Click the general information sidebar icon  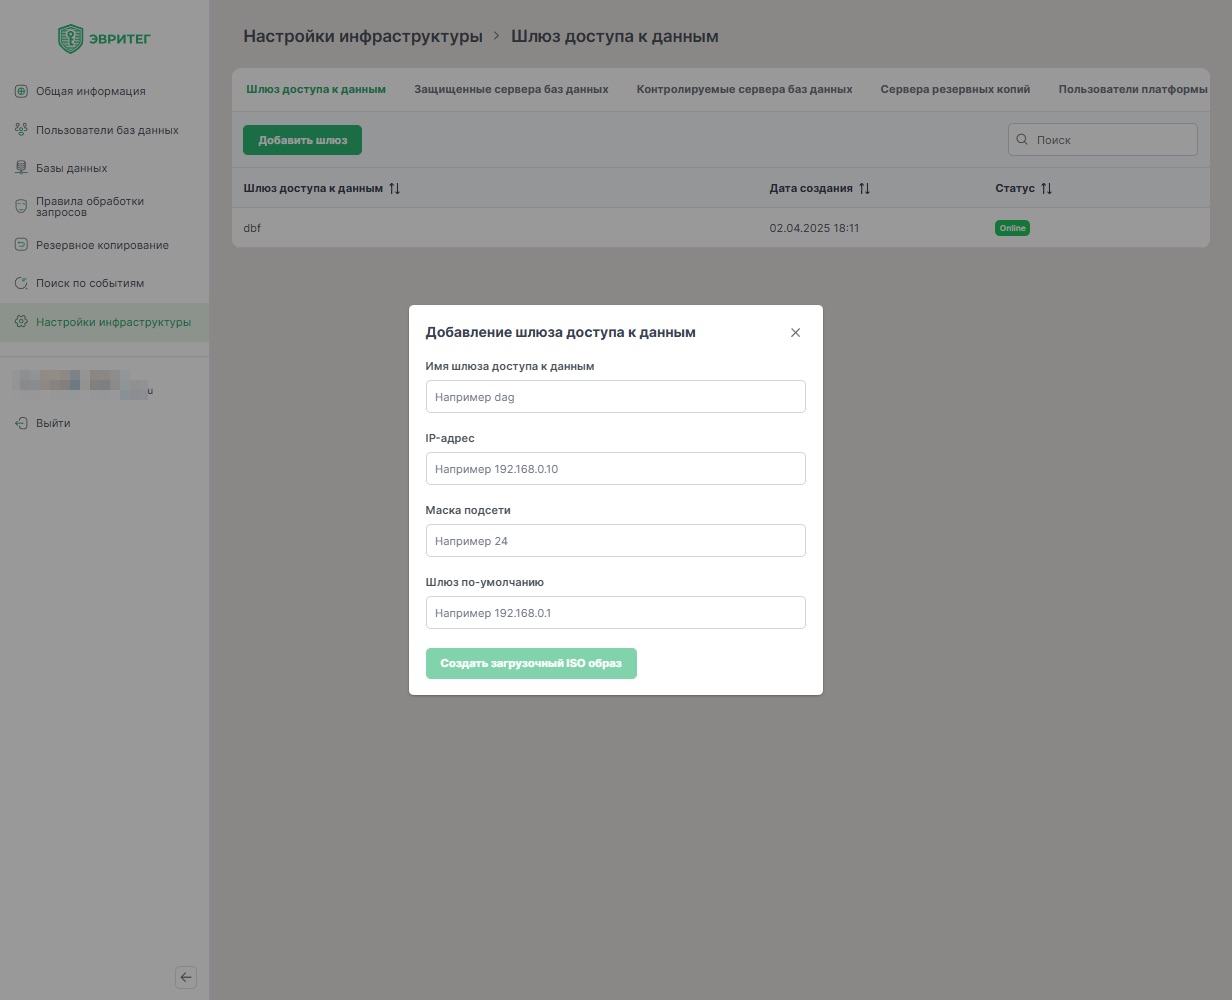tap(21, 91)
